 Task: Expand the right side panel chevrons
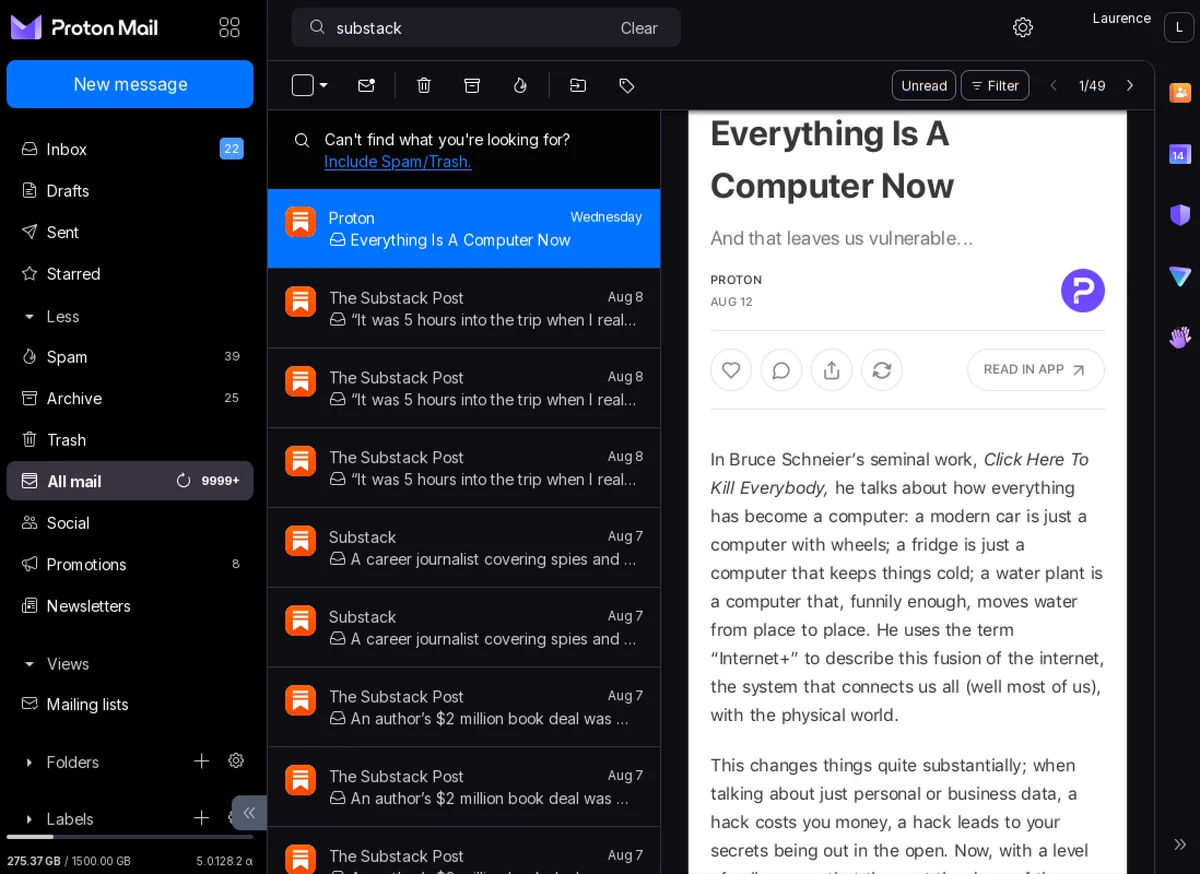(x=1180, y=845)
